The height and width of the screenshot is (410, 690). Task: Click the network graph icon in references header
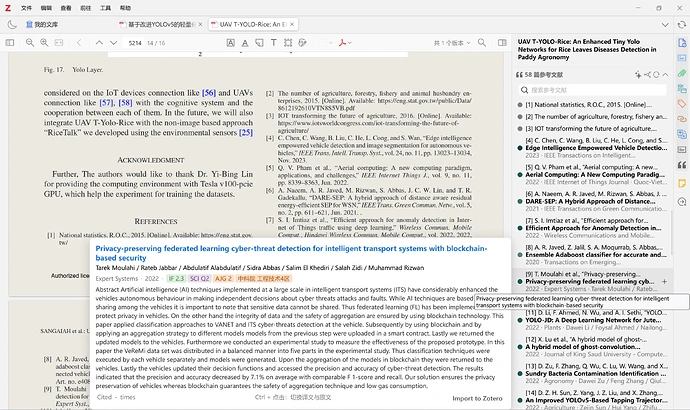tap(647, 75)
